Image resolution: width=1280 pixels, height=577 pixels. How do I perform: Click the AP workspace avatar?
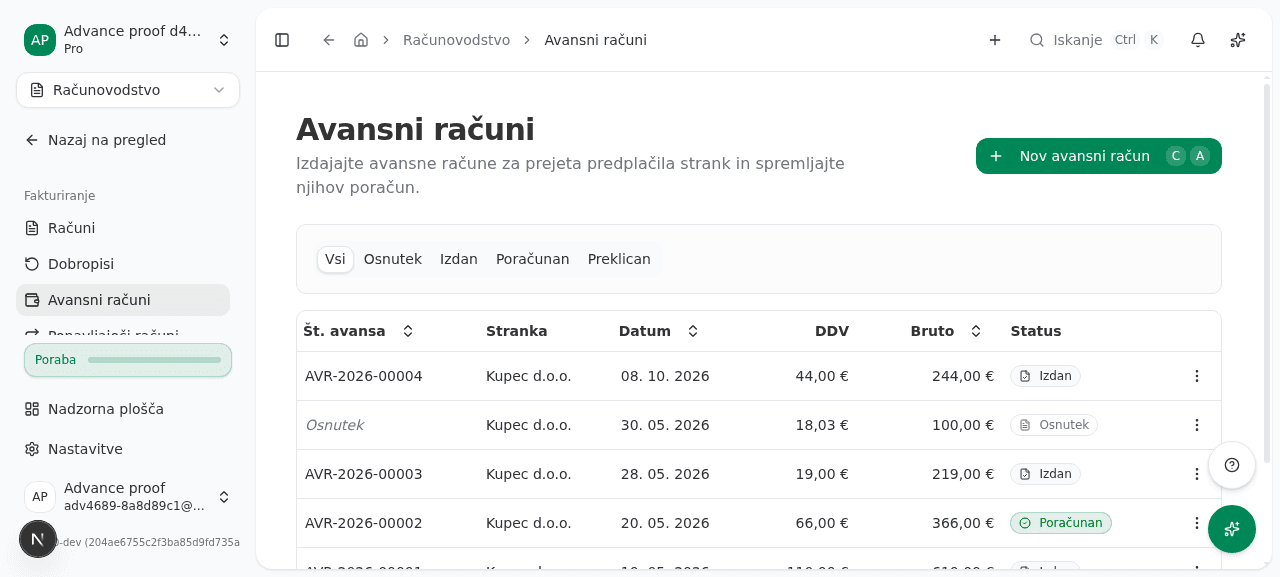point(40,40)
